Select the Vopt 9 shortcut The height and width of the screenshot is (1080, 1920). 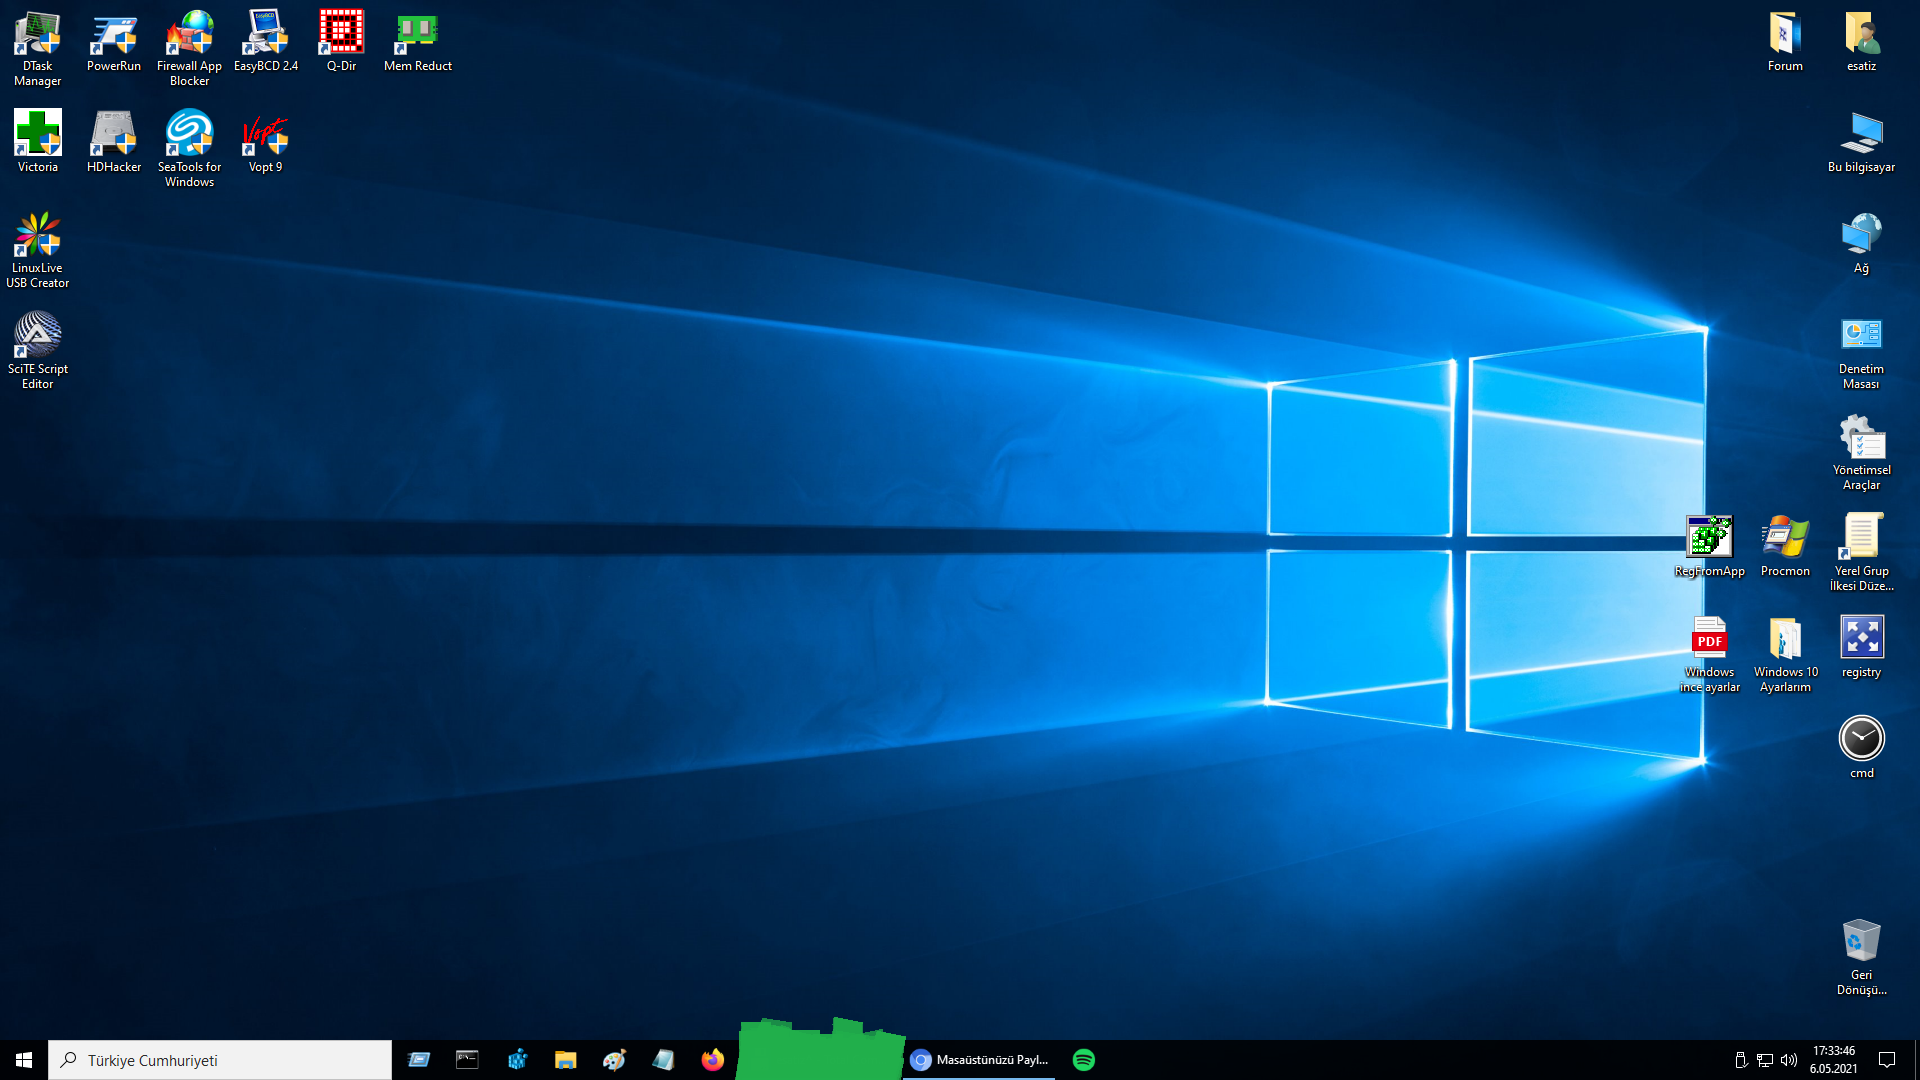pyautogui.click(x=266, y=142)
